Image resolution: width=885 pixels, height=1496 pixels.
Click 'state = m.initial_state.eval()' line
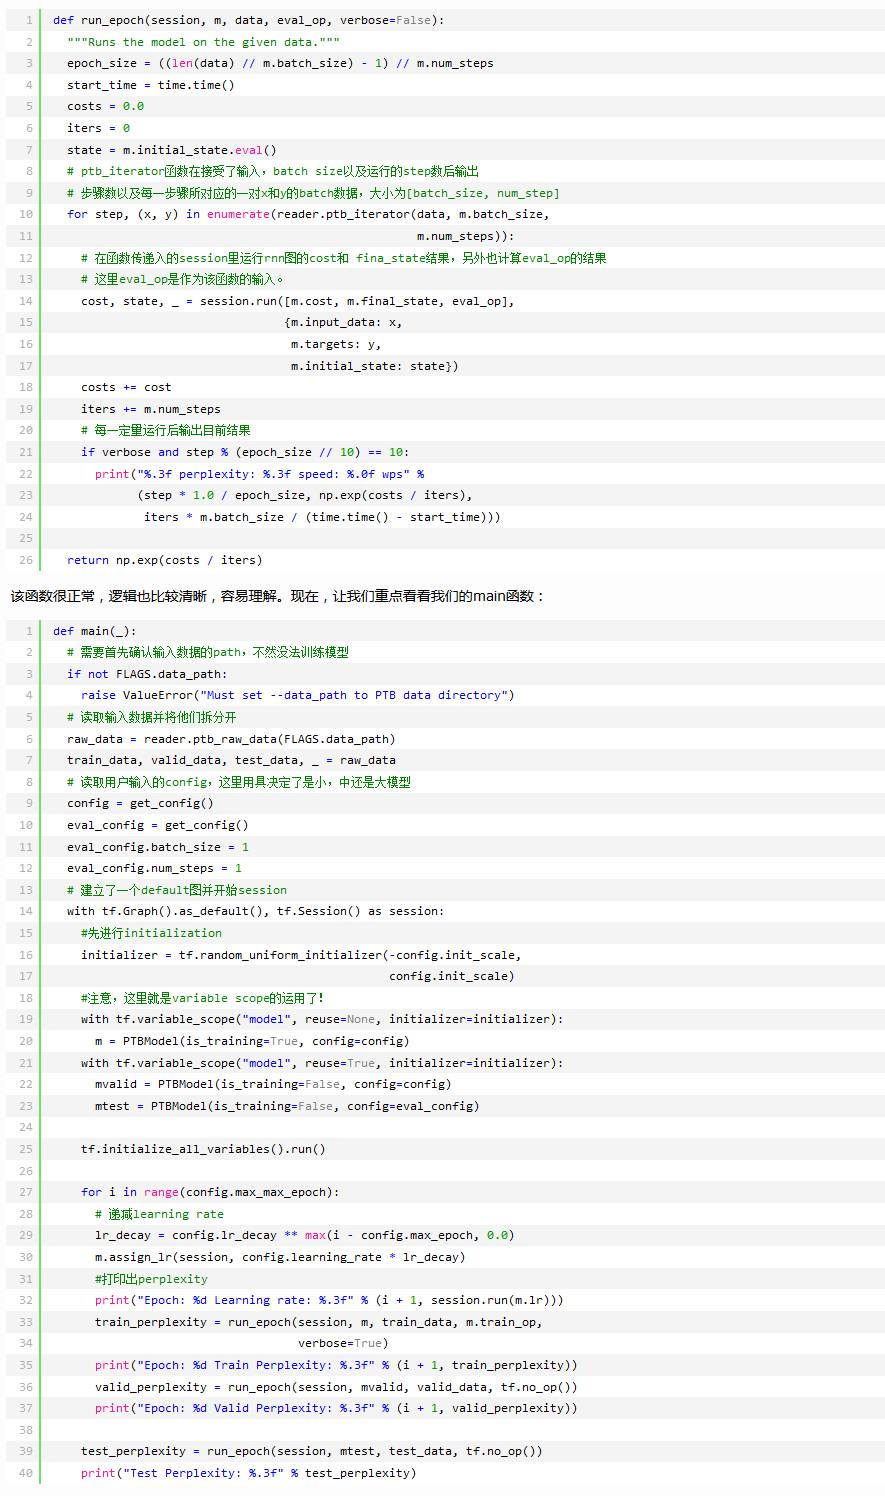pyautogui.click(x=172, y=150)
